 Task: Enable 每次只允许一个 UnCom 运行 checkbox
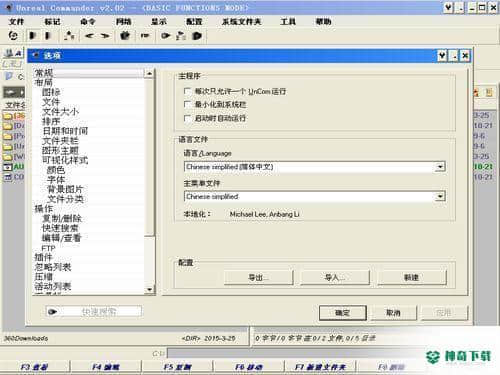[x=187, y=91]
